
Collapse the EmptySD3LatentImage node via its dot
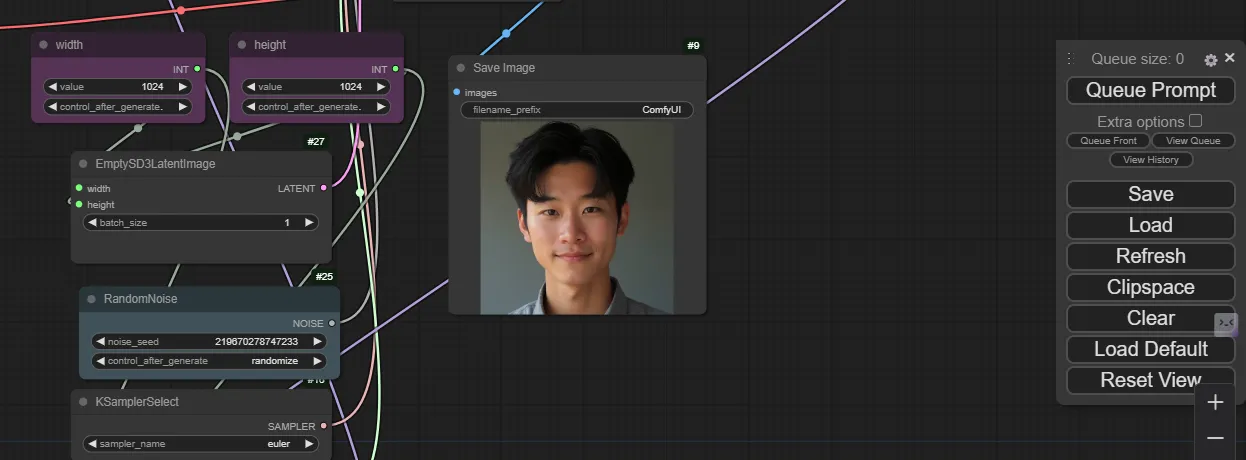click(x=83, y=164)
